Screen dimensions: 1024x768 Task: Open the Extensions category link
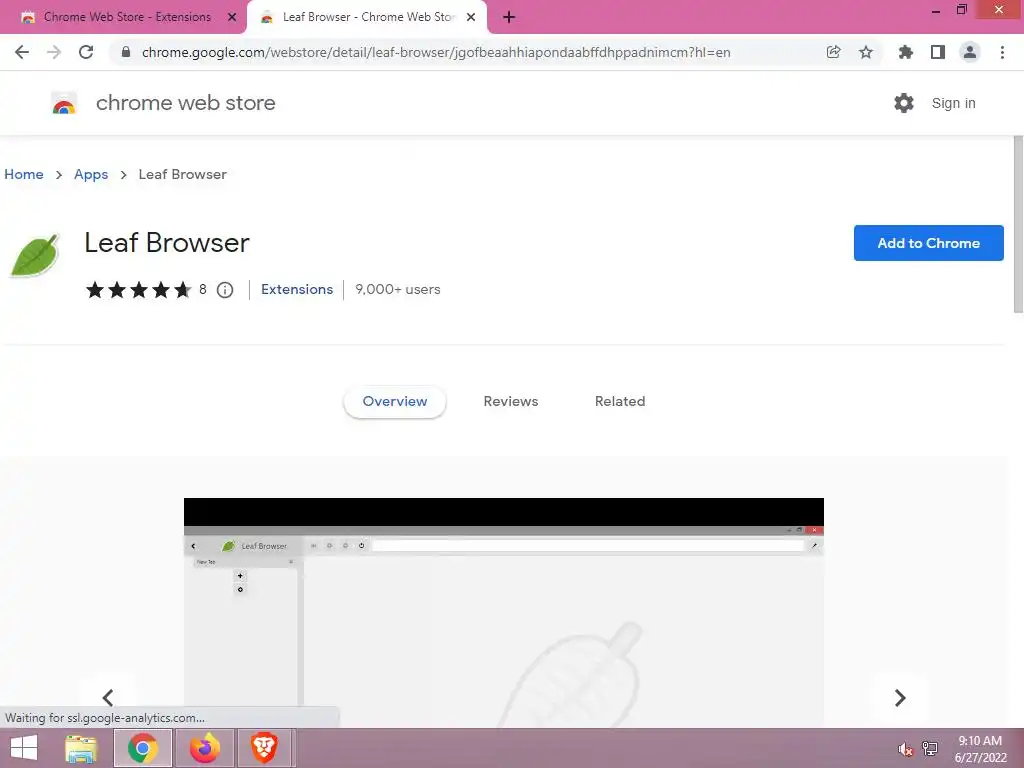coord(297,289)
